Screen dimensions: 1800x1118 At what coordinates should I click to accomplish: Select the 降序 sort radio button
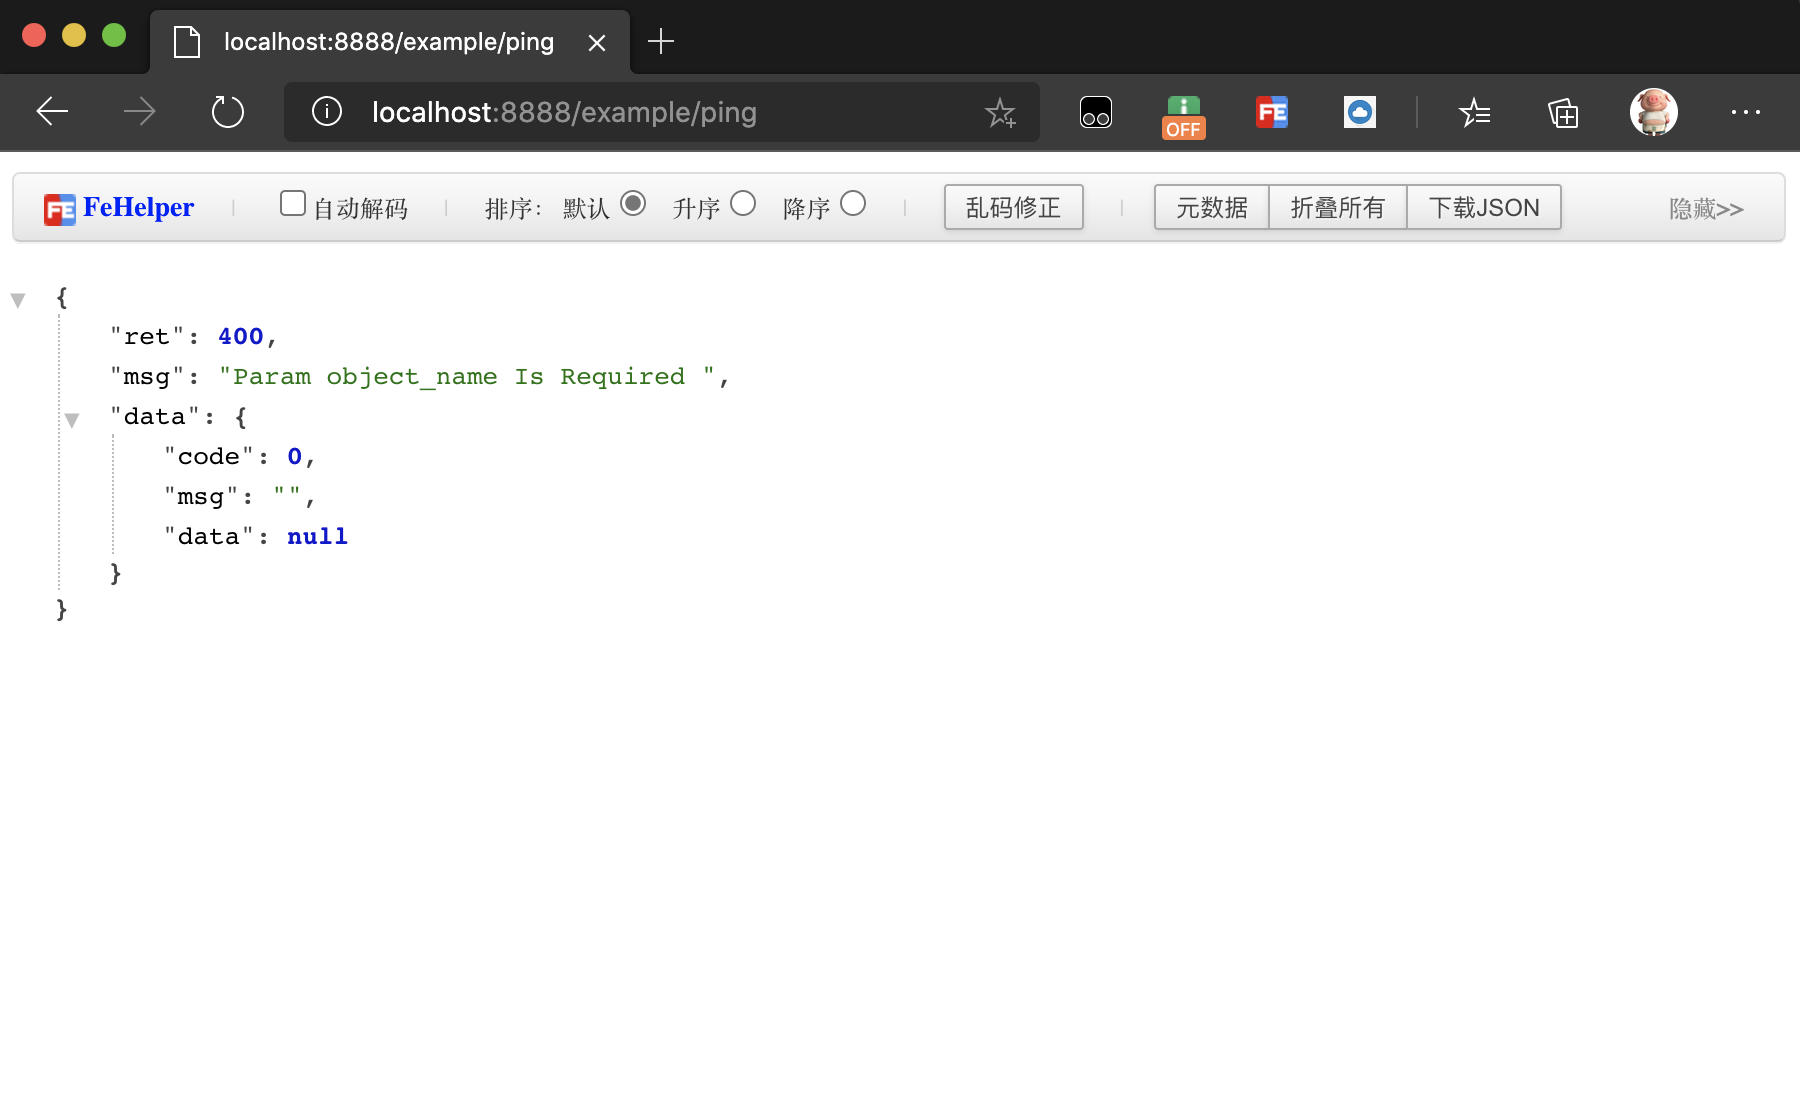853,203
